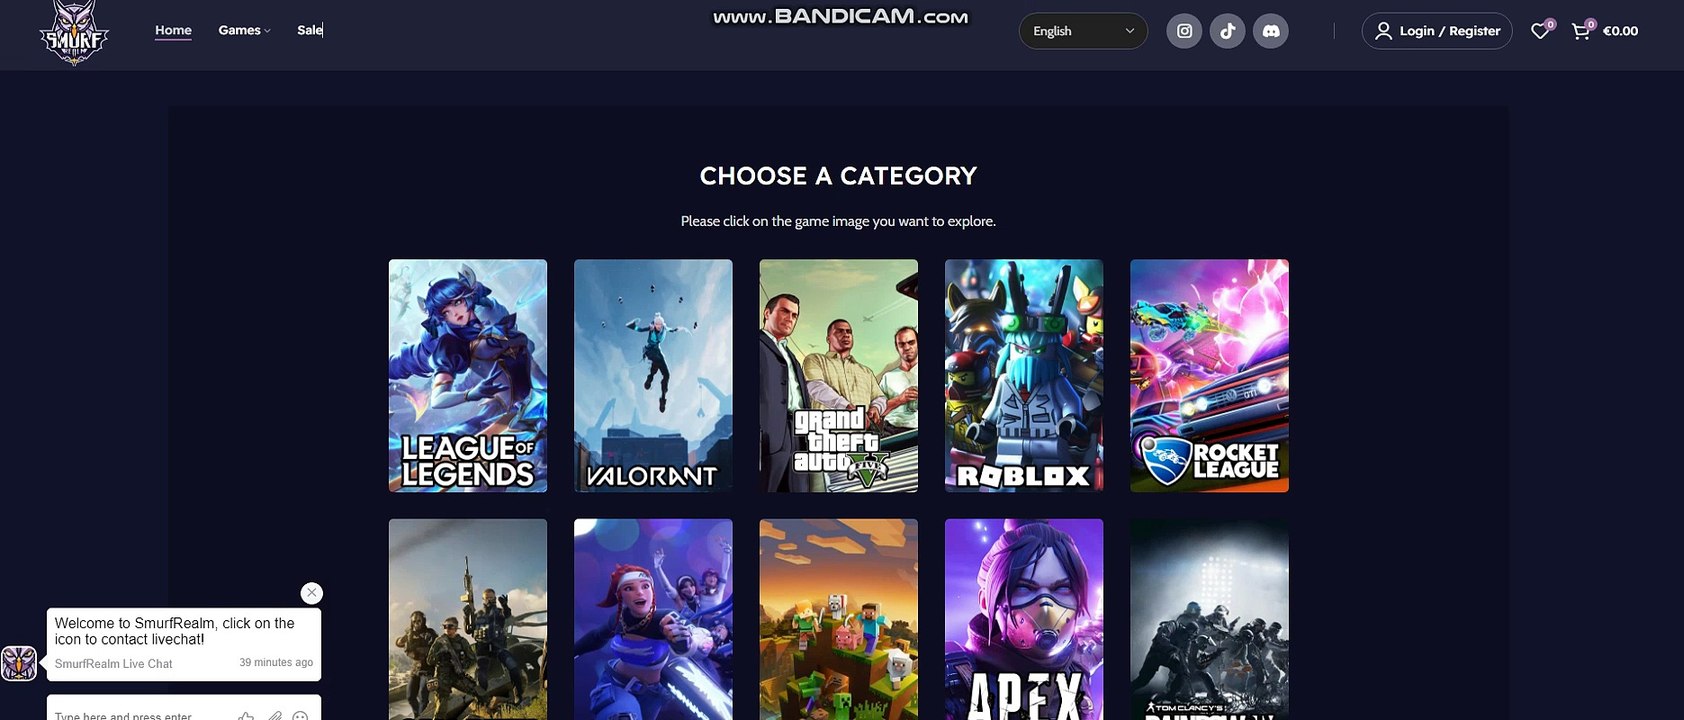Click the emoji icon in chat input
The image size is (1684, 720).
(x=300, y=716)
